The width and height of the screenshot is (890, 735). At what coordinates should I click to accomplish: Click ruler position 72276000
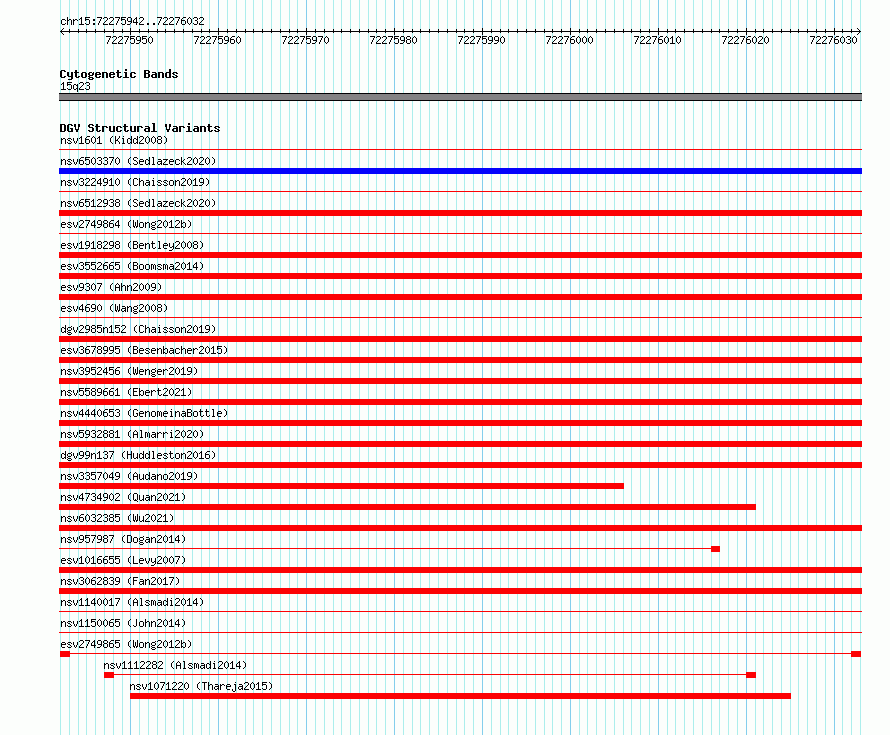click(569, 40)
